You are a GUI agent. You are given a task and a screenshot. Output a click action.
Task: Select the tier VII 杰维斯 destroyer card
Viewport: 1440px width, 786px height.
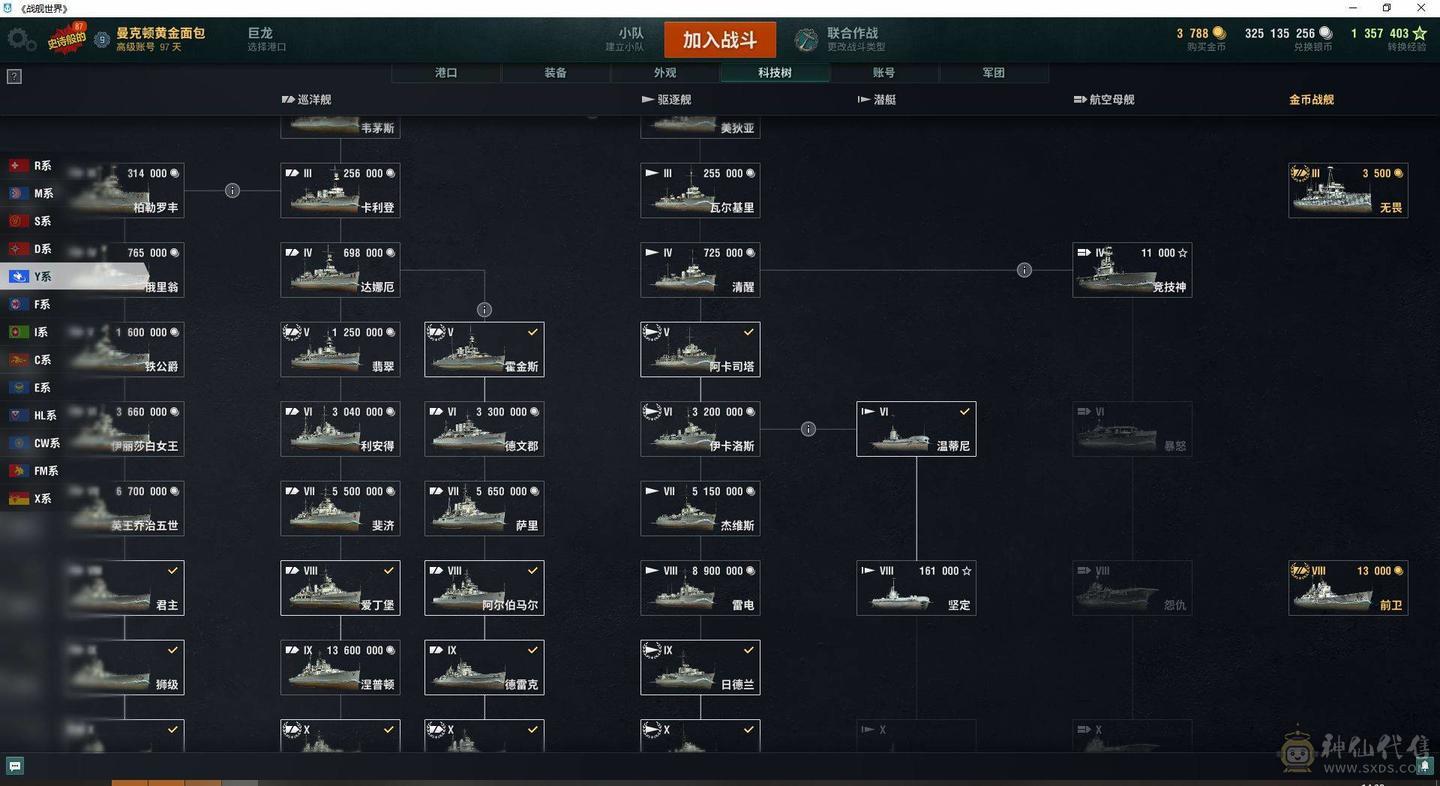(x=700, y=508)
